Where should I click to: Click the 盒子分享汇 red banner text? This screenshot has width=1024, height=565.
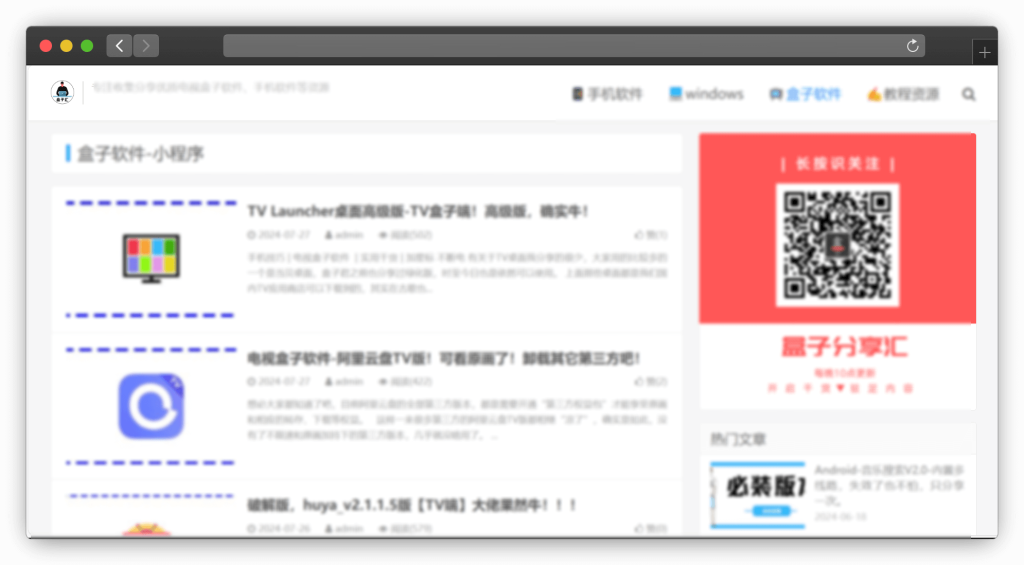844,347
